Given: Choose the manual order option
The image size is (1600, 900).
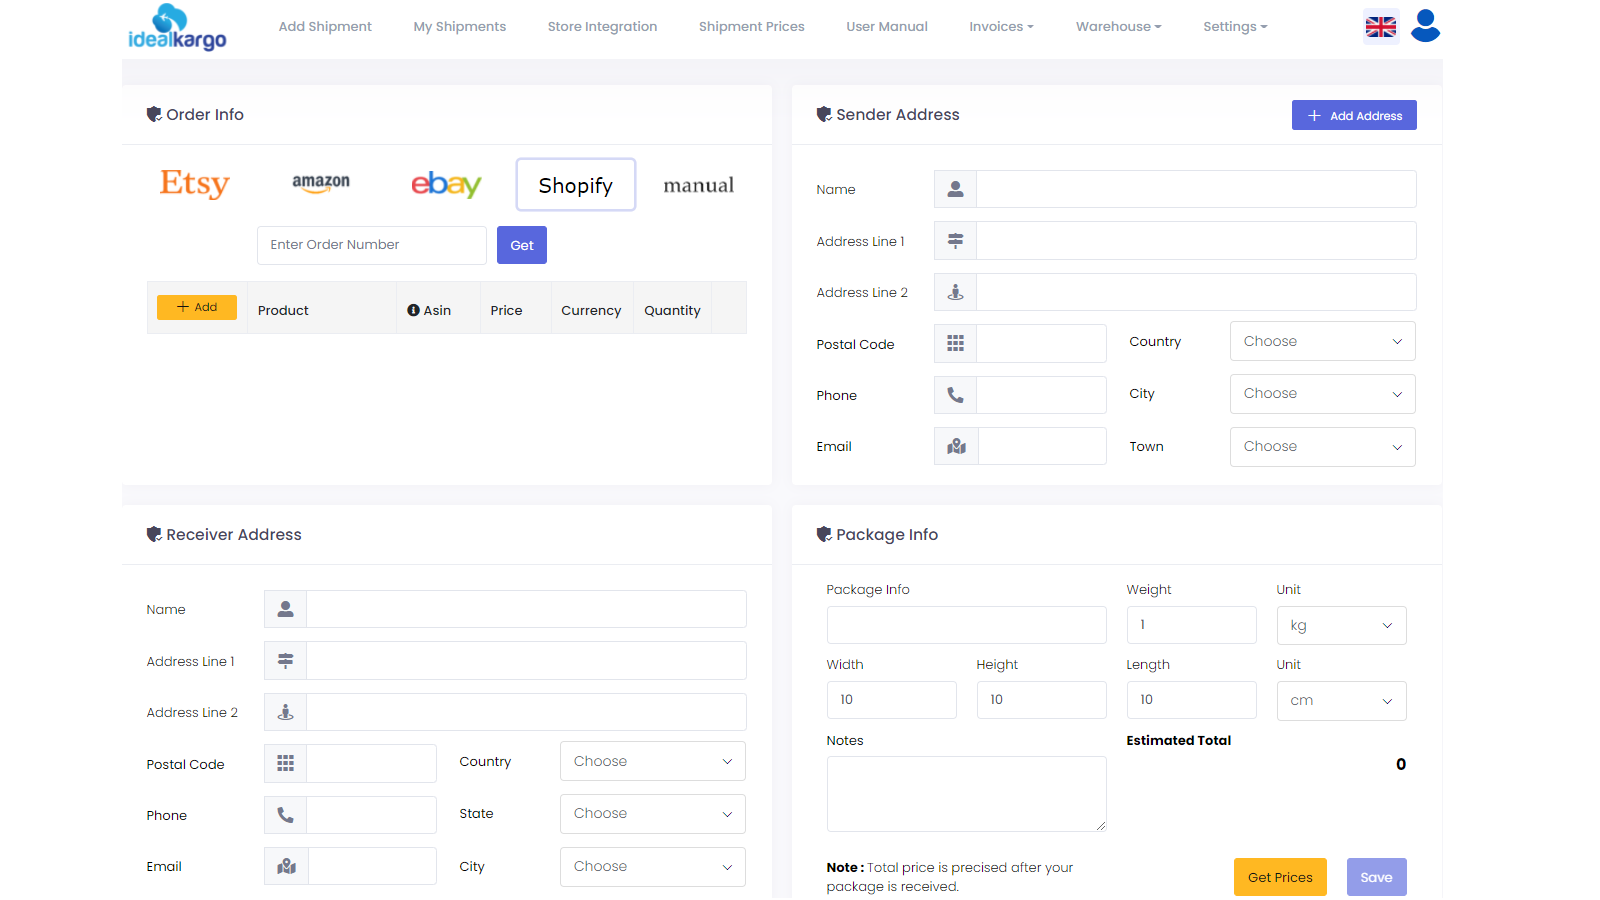Looking at the screenshot, I should (698, 185).
